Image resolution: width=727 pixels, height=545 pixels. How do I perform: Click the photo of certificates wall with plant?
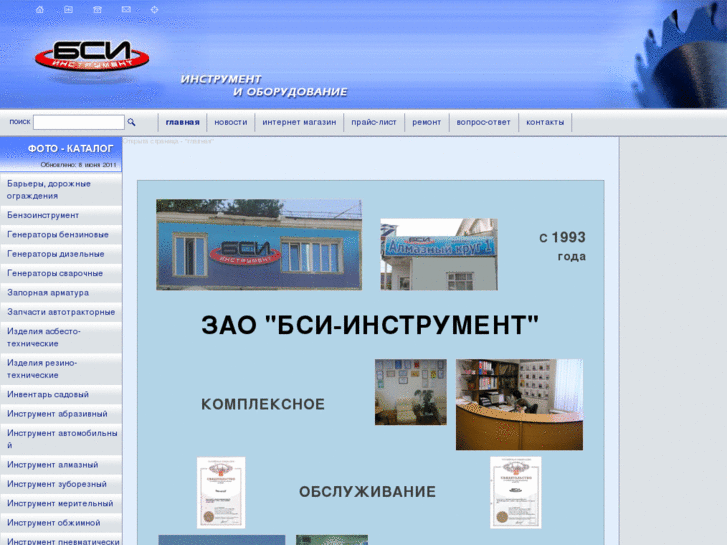[x=411, y=392]
